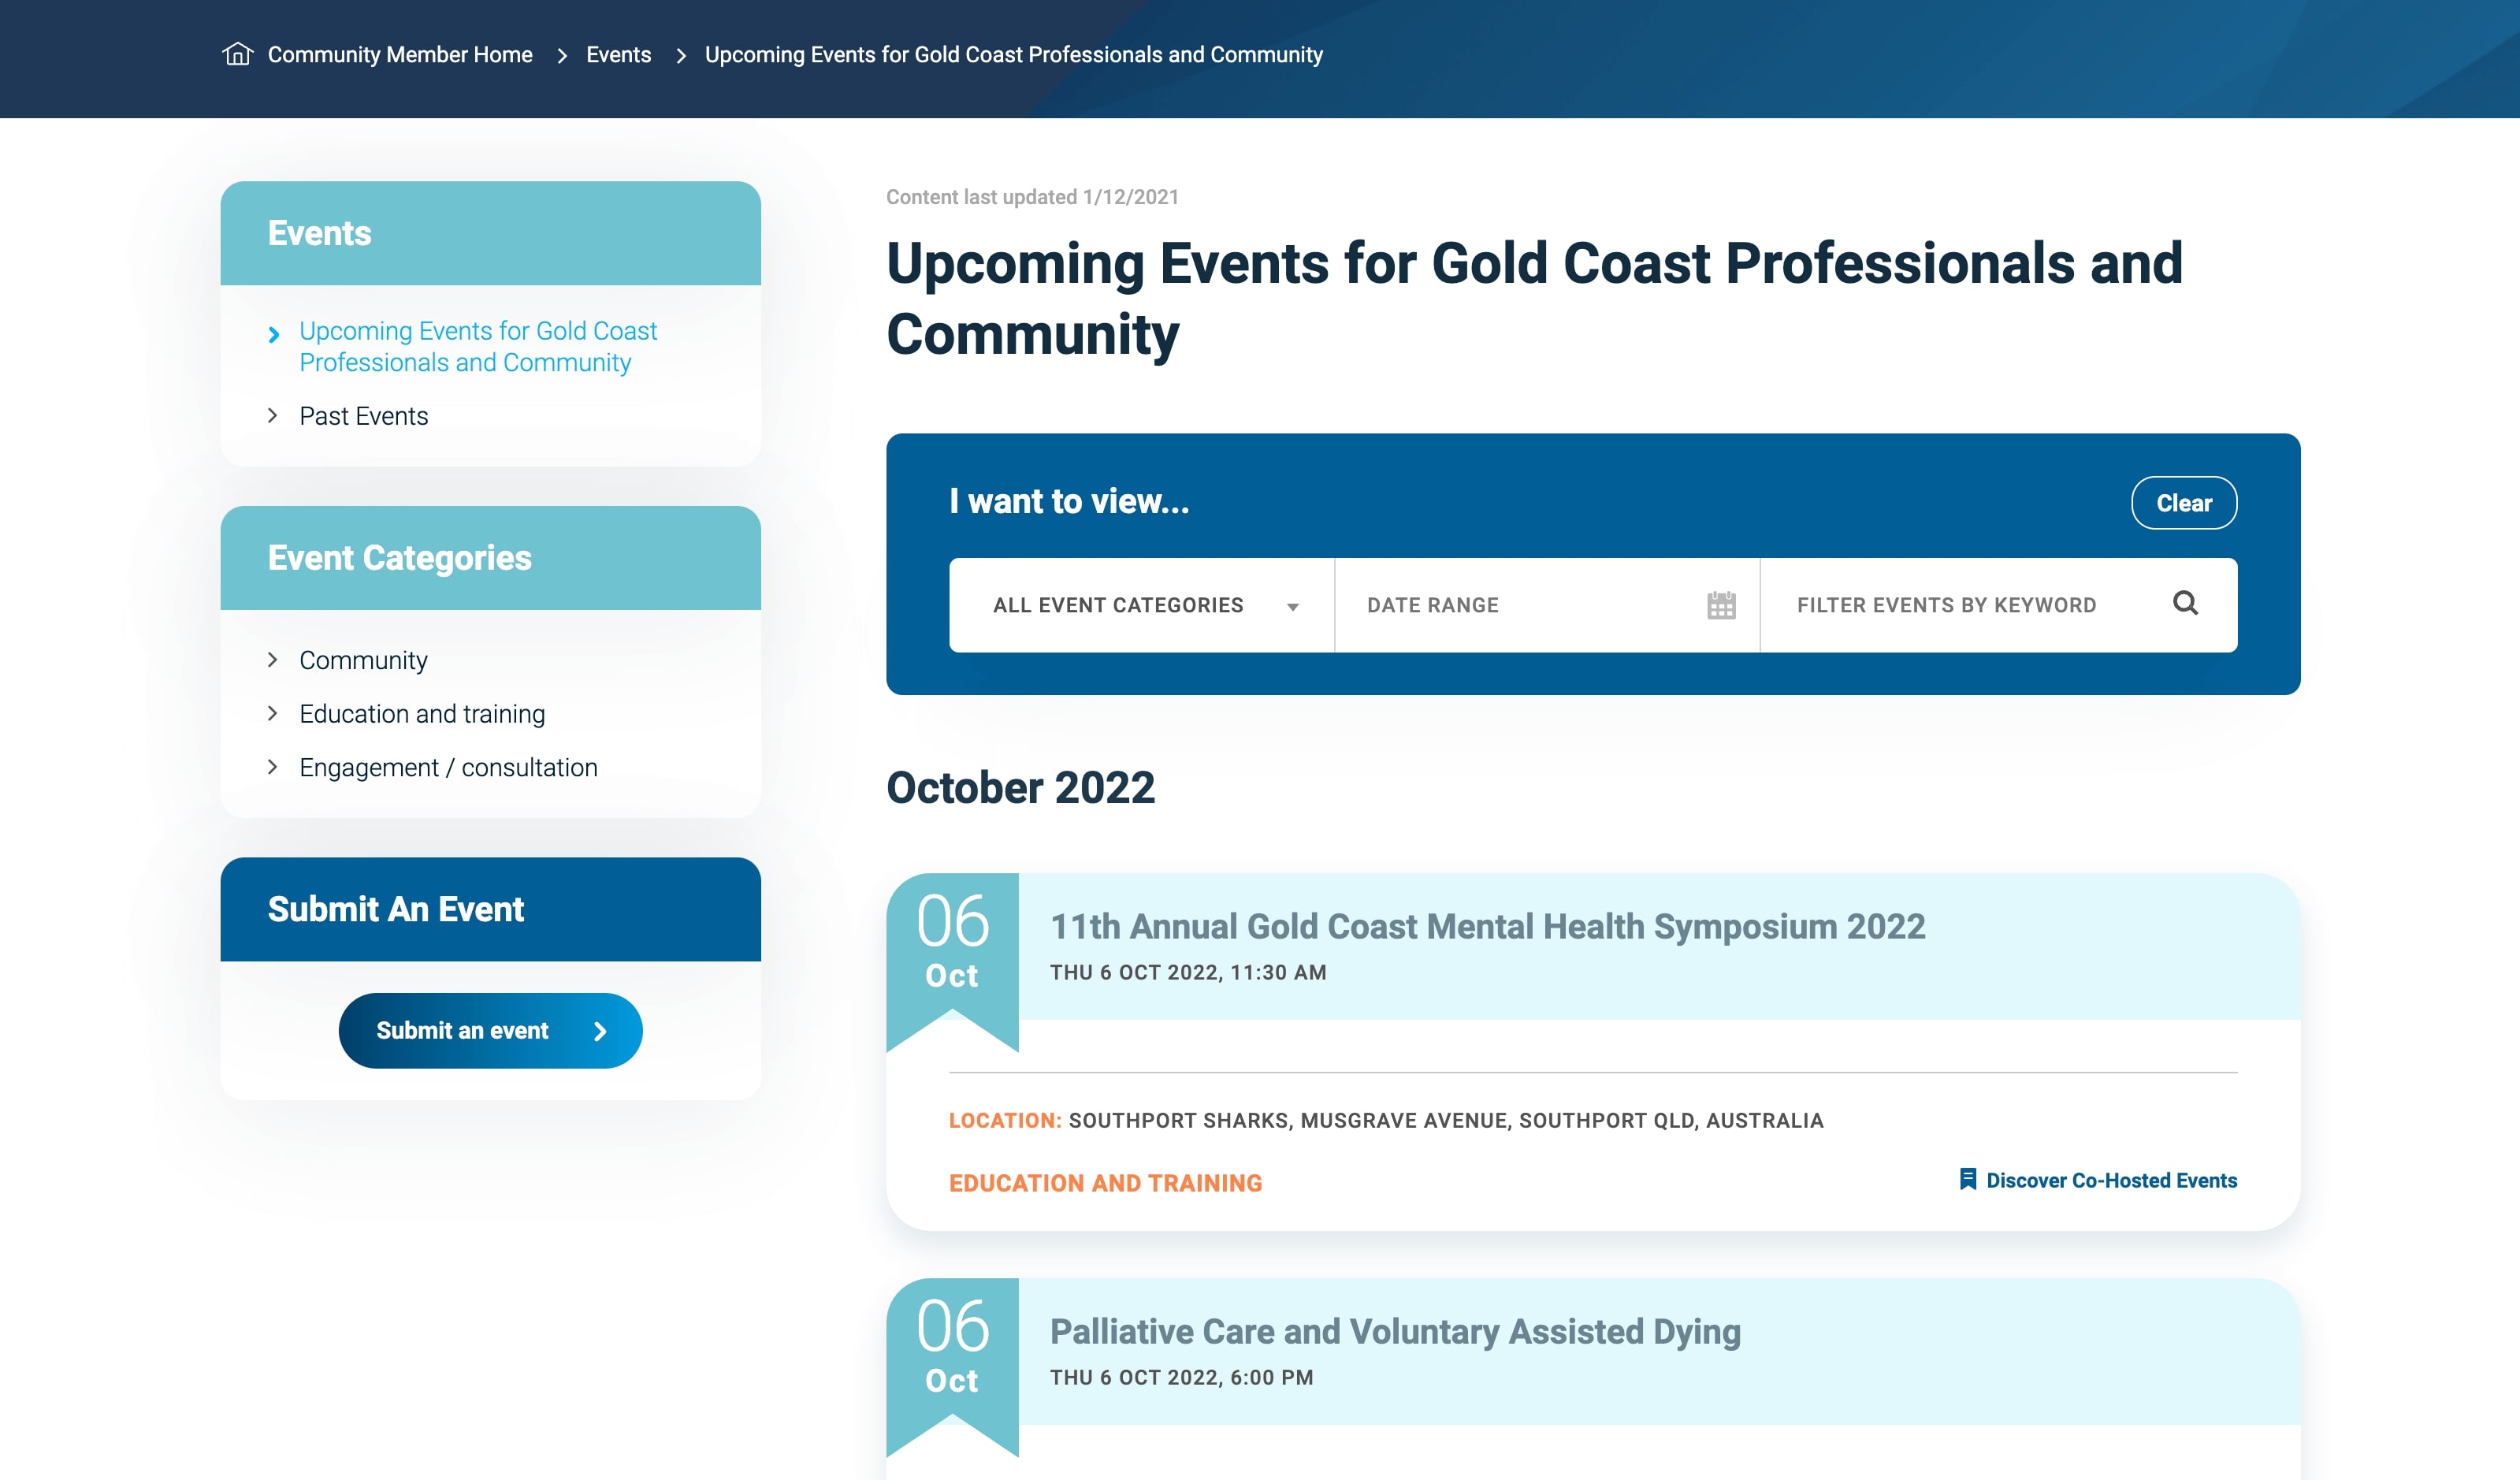Viewport: 2520px width, 1480px height.
Task: Click the chevron beside Education and training
Action: (x=273, y=714)
